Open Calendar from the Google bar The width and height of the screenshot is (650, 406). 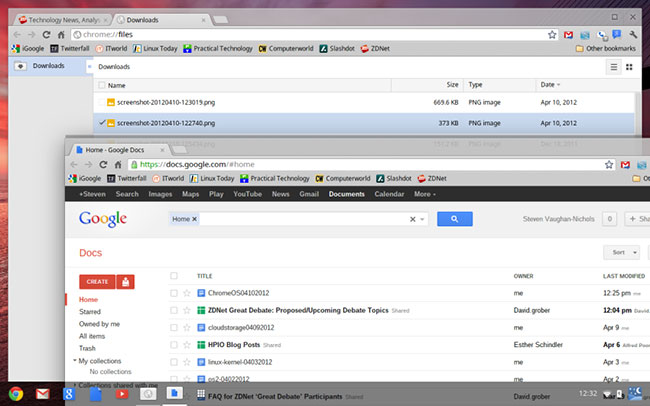point(389,194)
